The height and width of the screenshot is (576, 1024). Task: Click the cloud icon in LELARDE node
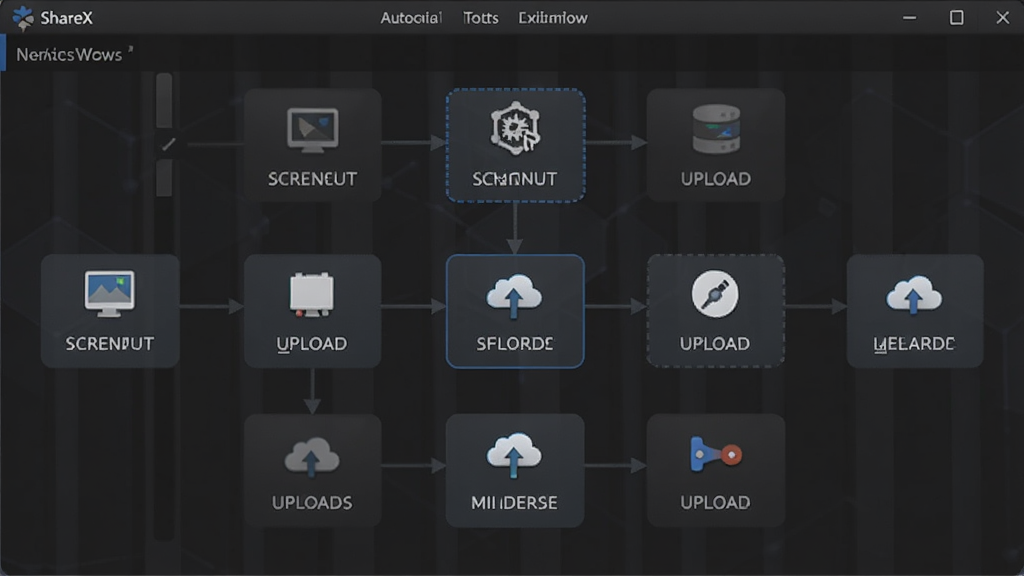tap(914, 295)
